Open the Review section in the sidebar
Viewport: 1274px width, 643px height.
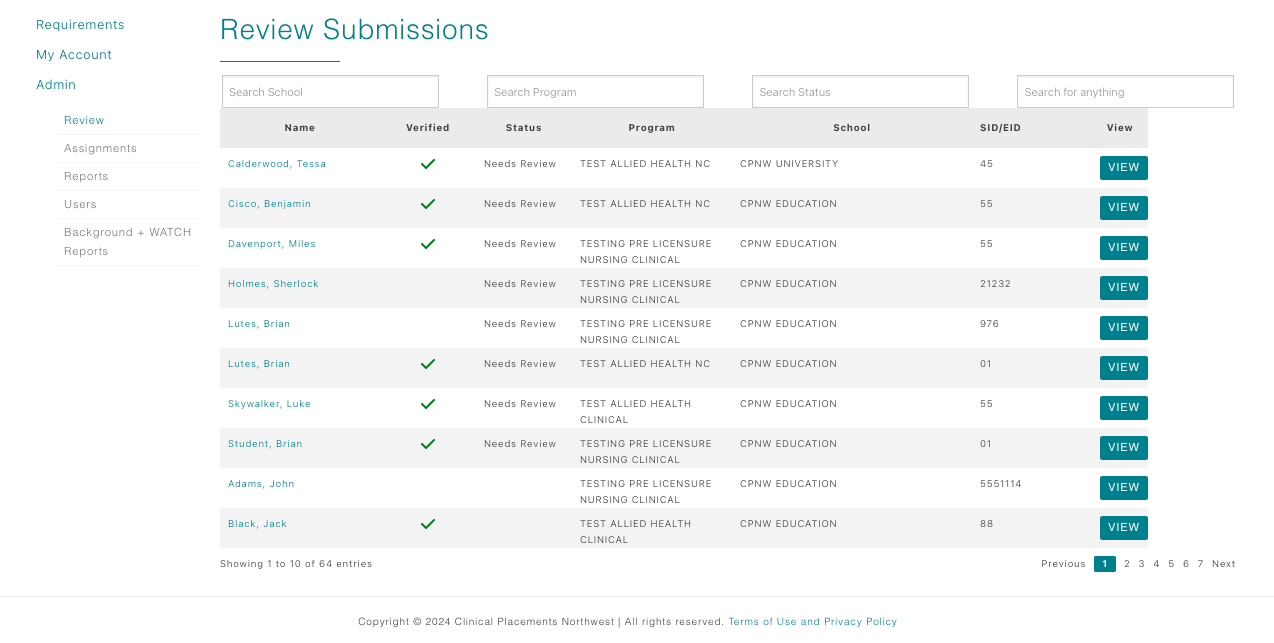(84, 120)
